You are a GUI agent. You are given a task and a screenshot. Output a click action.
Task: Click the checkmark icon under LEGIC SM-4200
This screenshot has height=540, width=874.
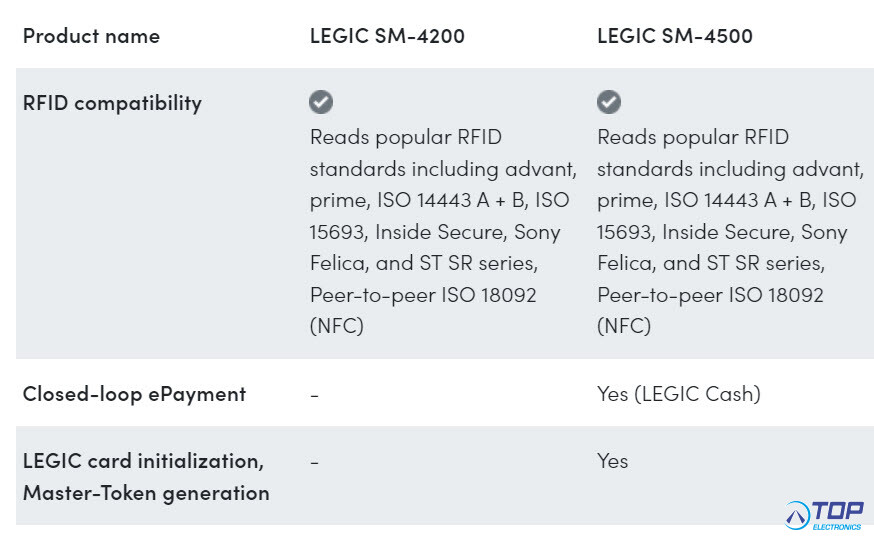click(321, 102)
